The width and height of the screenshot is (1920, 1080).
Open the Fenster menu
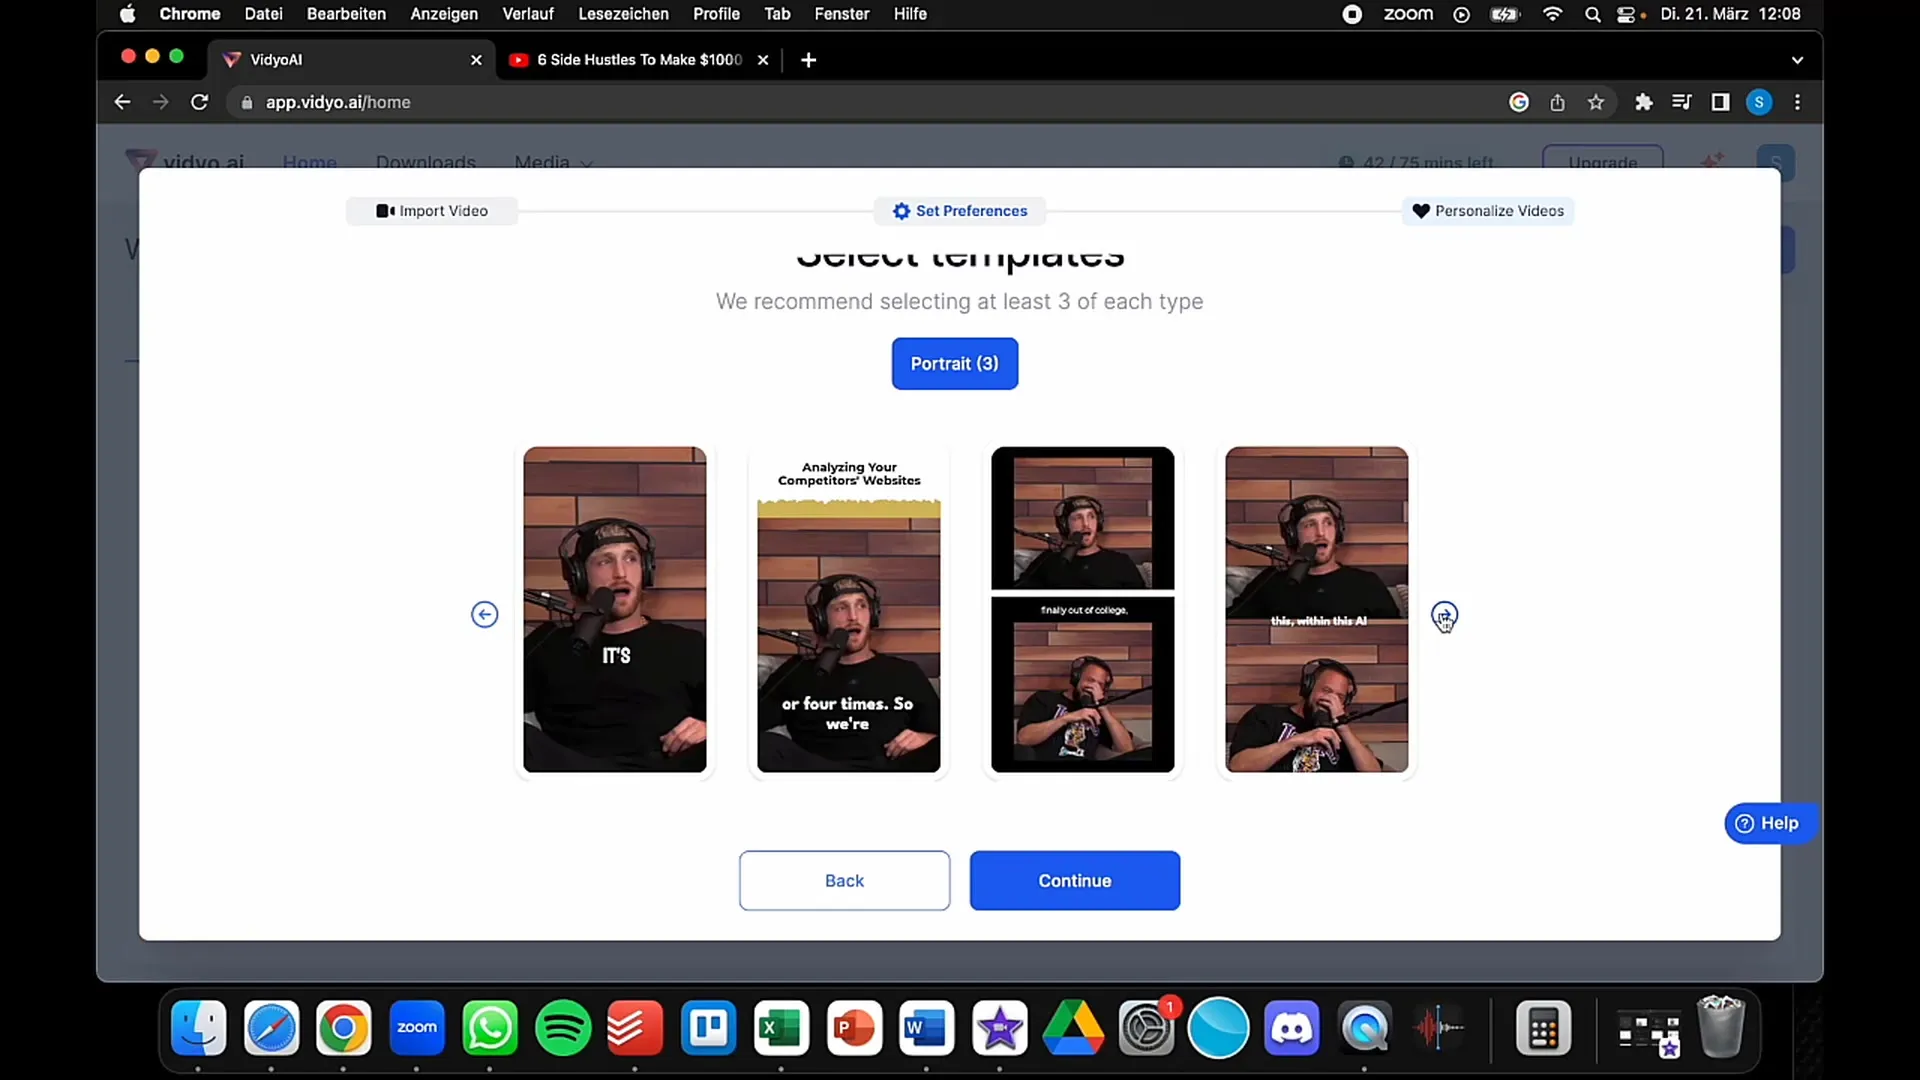(x=842, y=14)
